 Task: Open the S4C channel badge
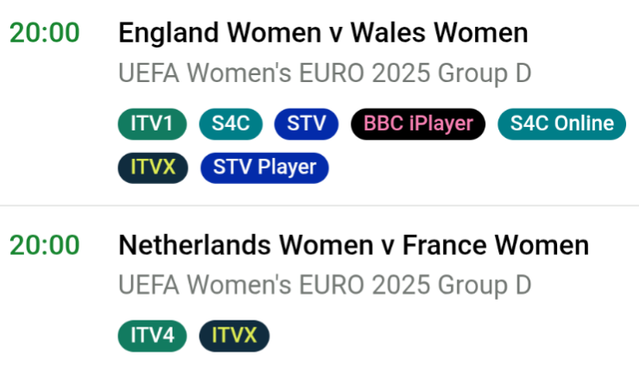click(231, 124)
